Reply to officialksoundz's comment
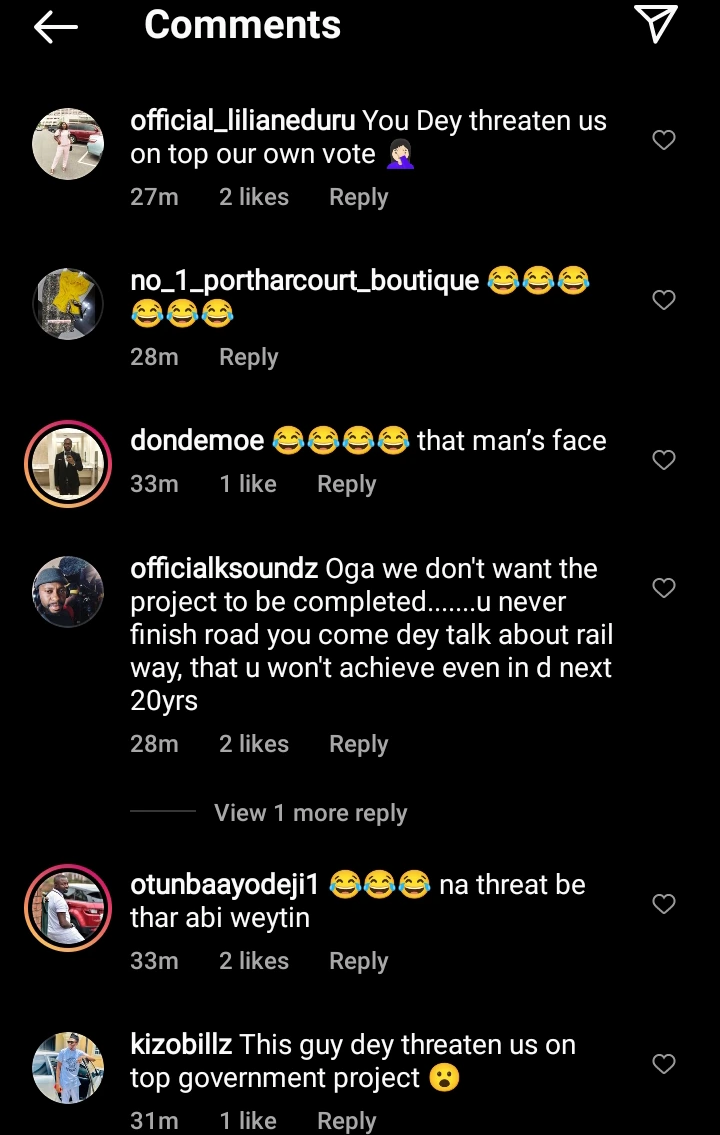 (358, 744)
